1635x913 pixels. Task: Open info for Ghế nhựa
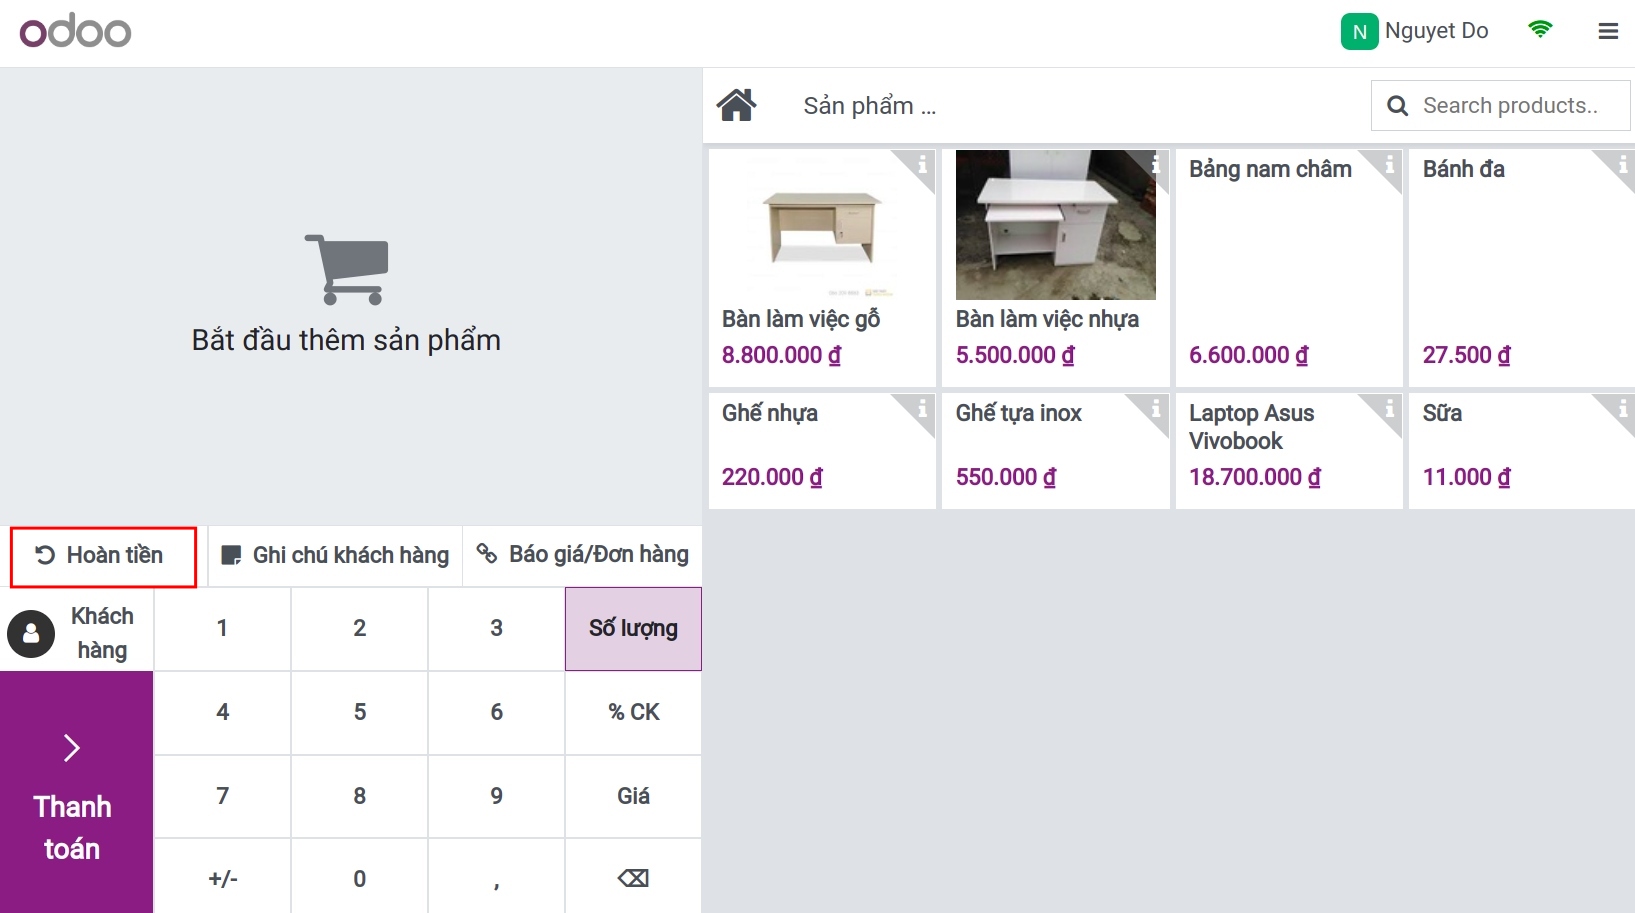tap(922, 408)
